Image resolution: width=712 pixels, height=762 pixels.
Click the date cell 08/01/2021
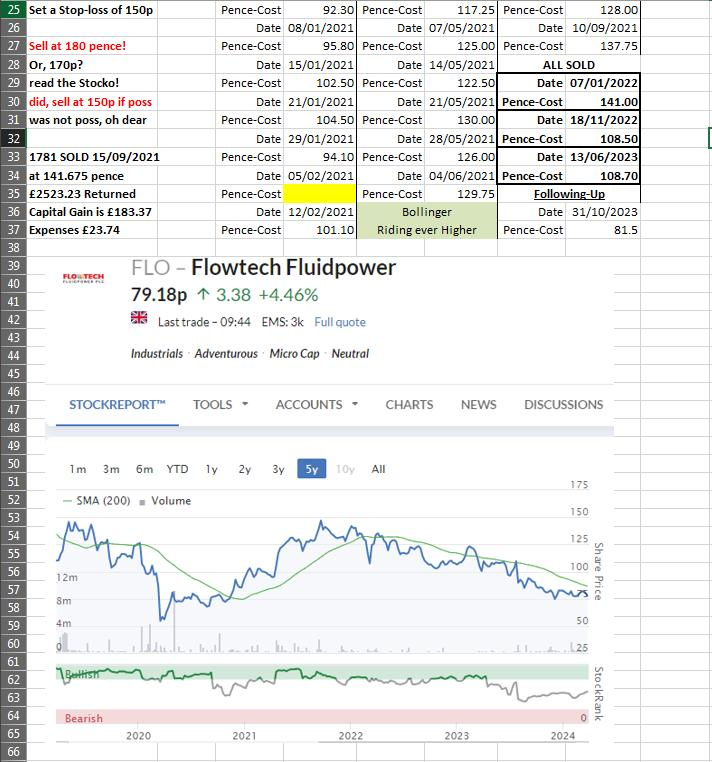(320, 28)
